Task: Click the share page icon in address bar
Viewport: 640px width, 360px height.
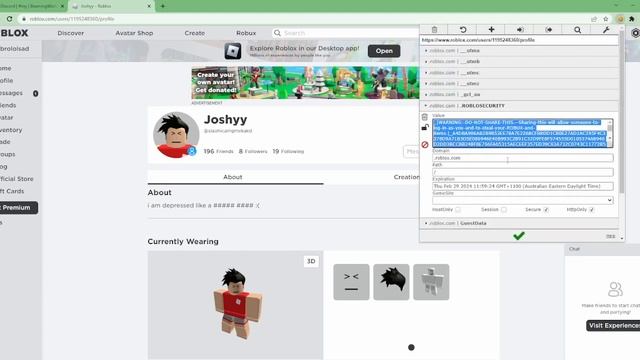Action: tap(594, 19)
